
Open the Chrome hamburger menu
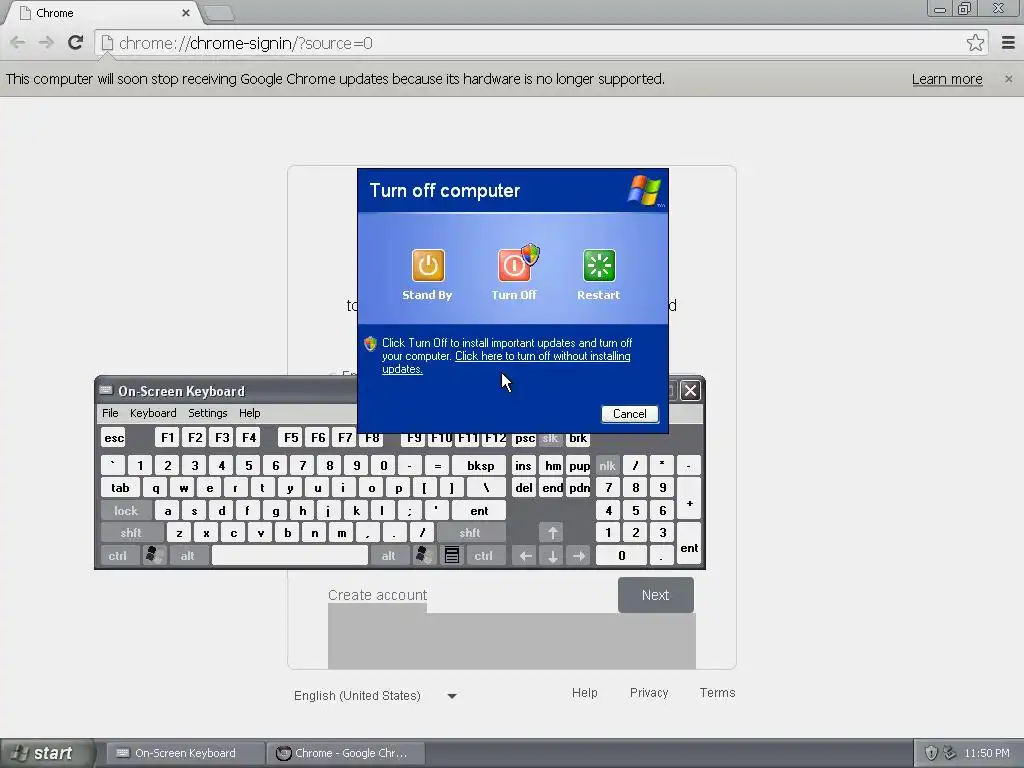point(1008,43)
